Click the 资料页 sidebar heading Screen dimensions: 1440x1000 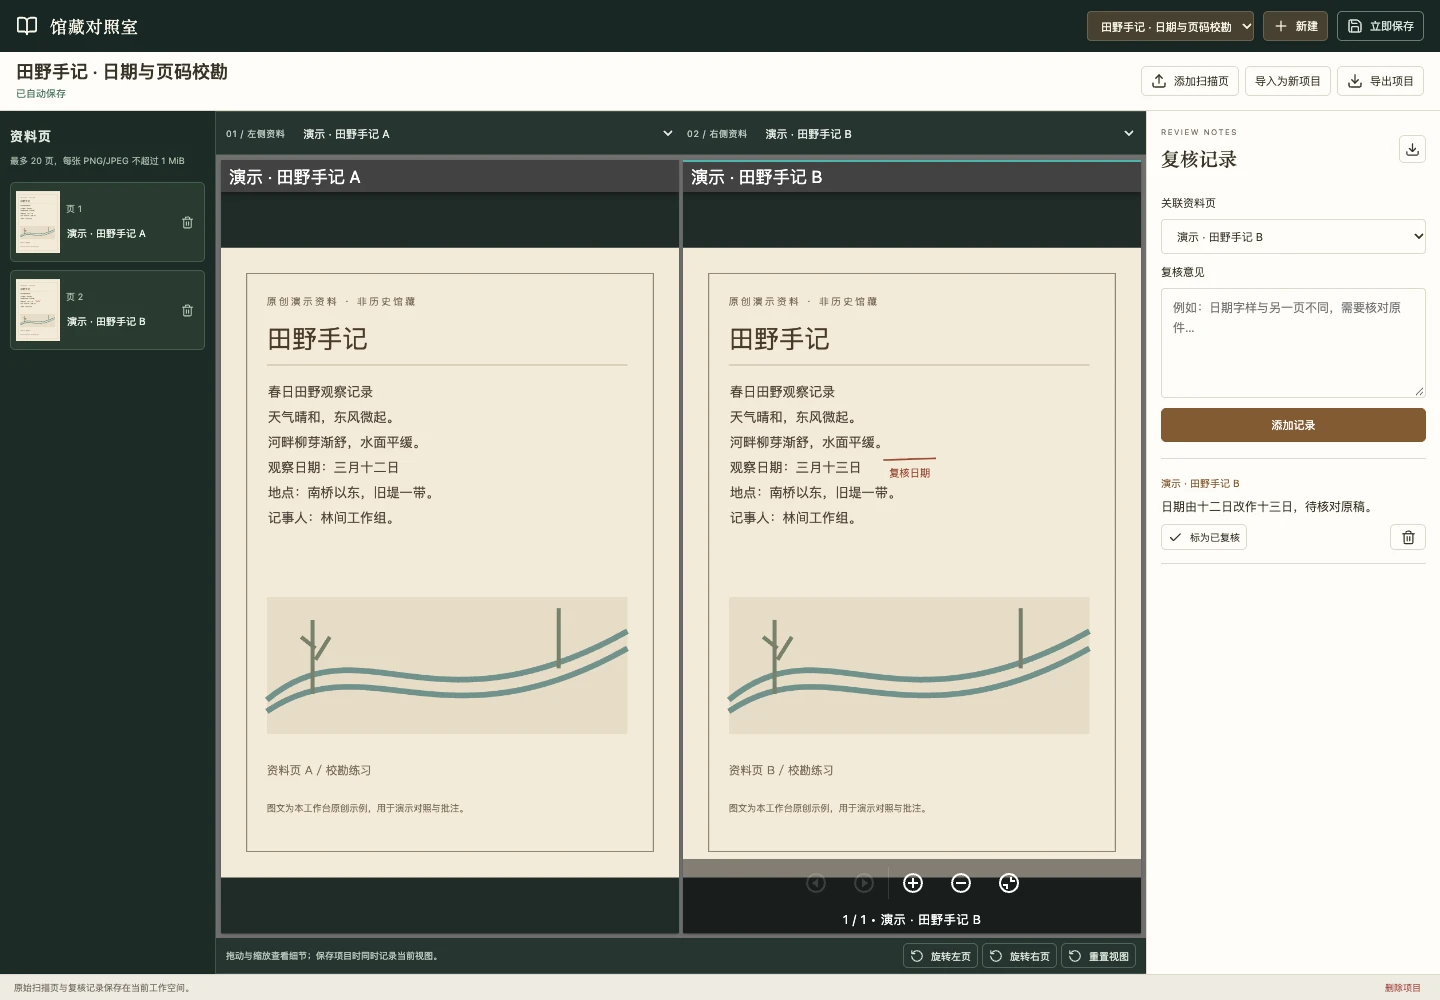(x=30, y=136)
